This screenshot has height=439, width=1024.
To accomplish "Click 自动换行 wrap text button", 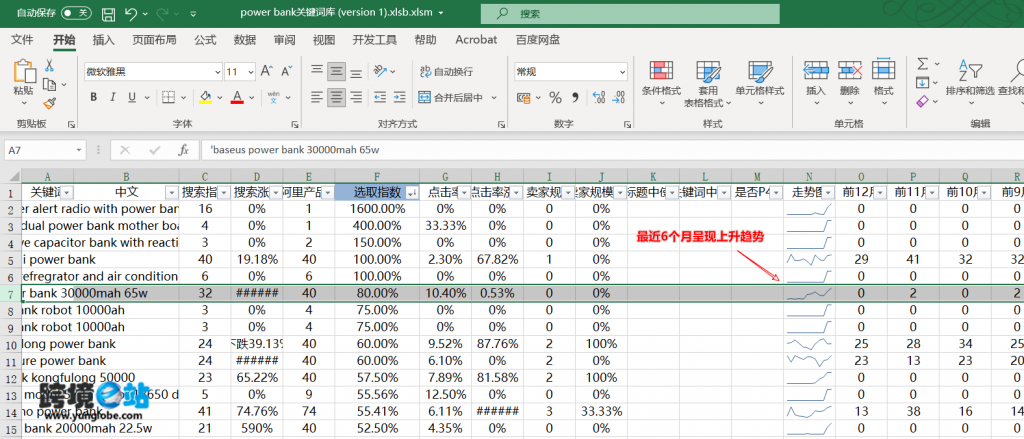I will point(447,72).
